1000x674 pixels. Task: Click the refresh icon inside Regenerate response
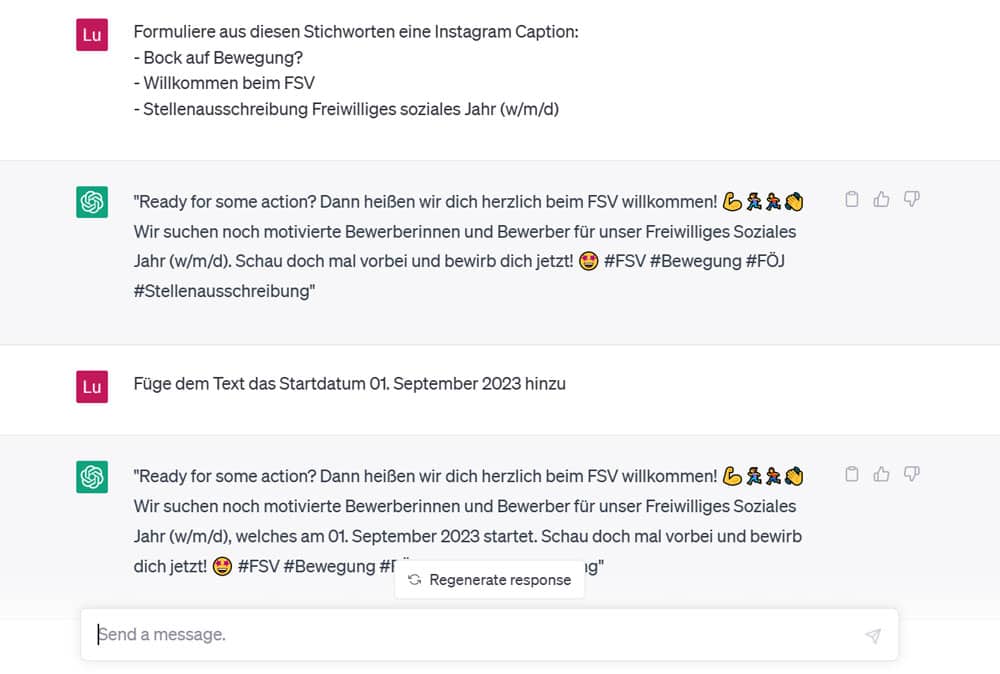[x=413, y=579]
